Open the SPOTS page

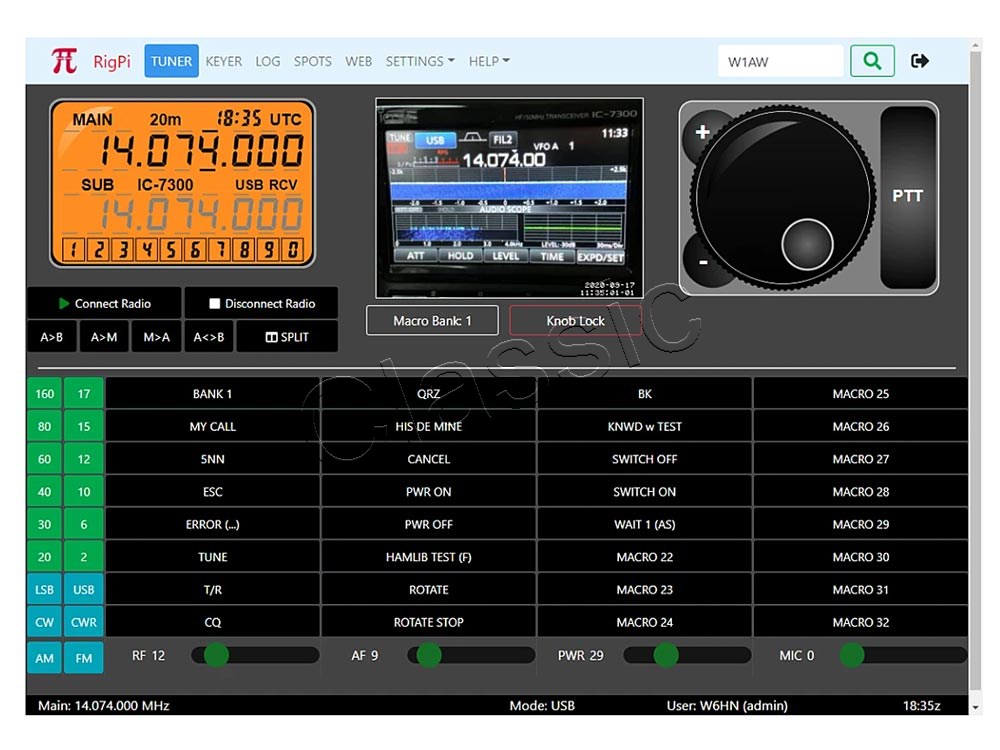point(312,61)
